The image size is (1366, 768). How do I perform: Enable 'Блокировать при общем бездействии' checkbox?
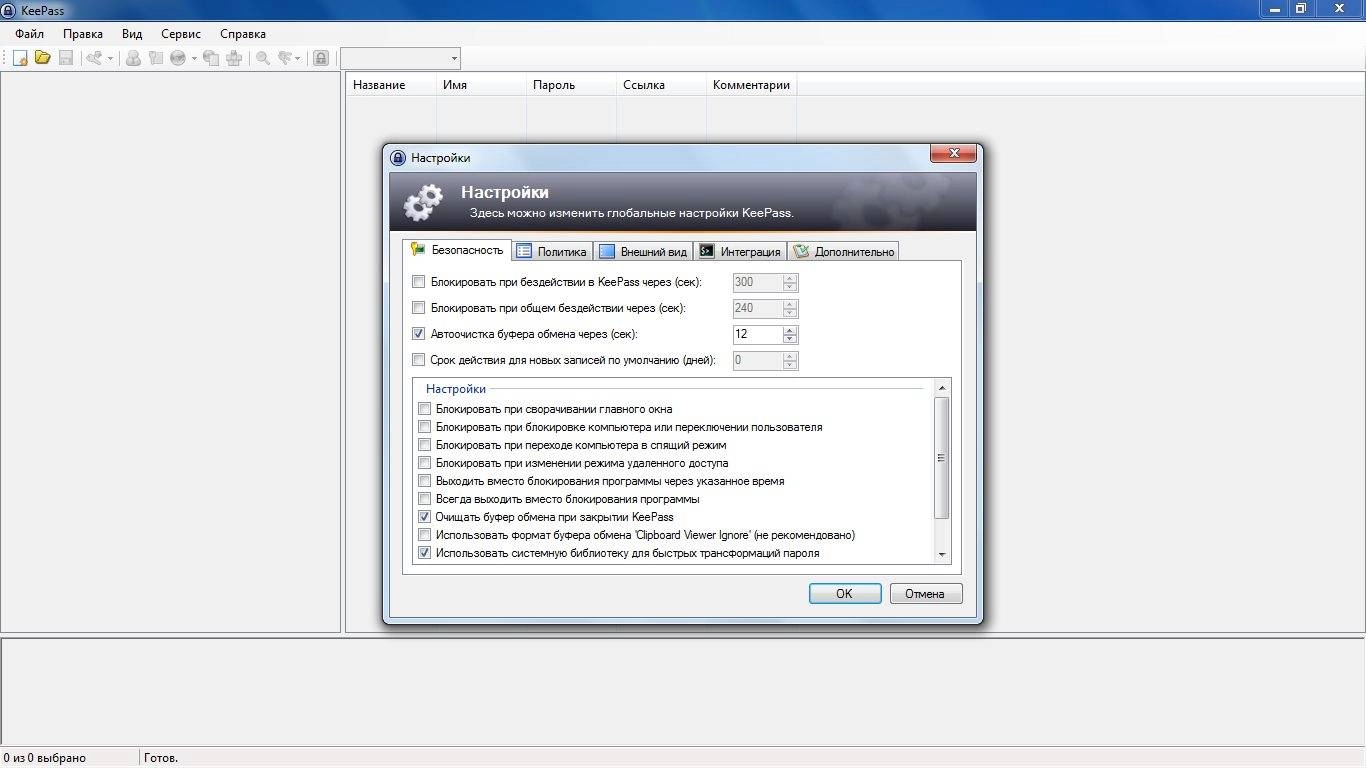[x=419, y=308]
